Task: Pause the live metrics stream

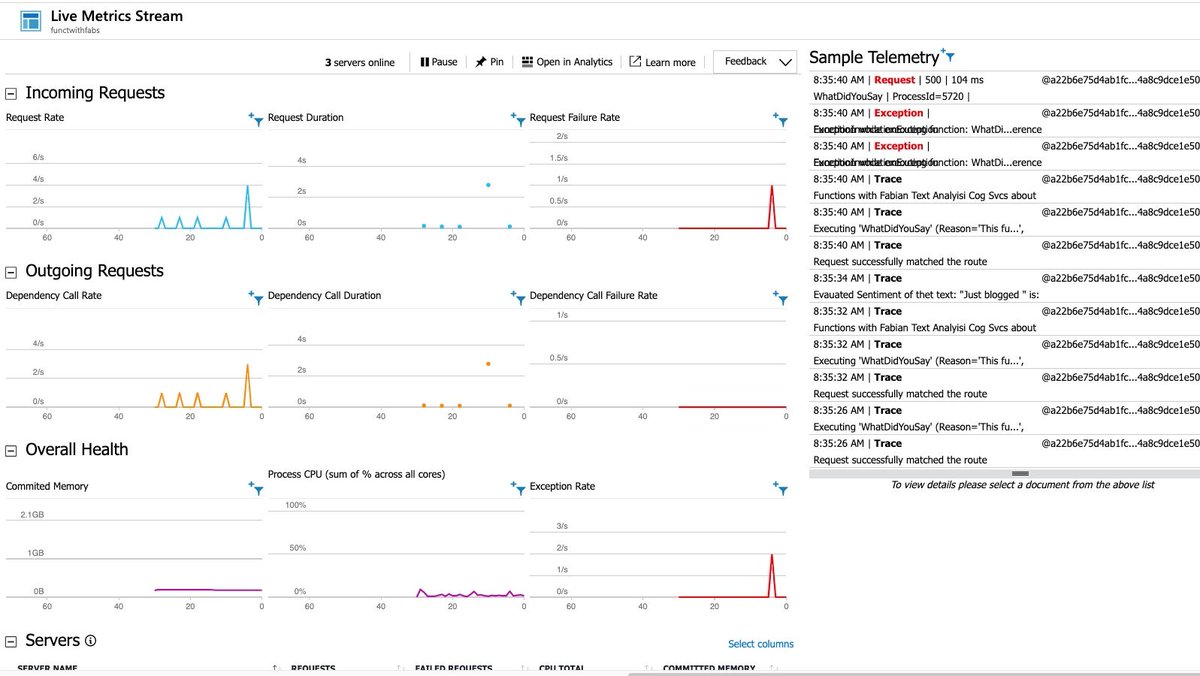Action: click(439, 62)
